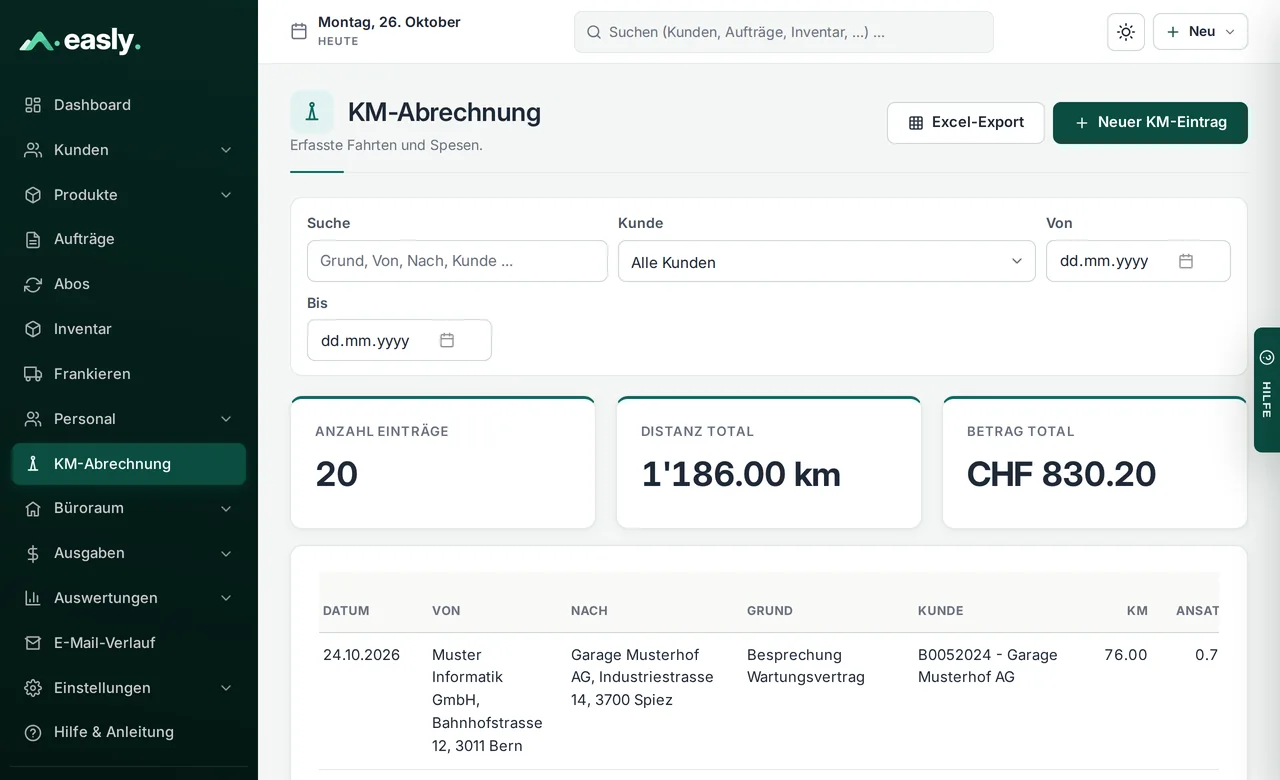Viewport: 1280px width, 780px height.
Task: Click the 76.00 km value
Action: pyautogui.click(x=1126, y=655)
